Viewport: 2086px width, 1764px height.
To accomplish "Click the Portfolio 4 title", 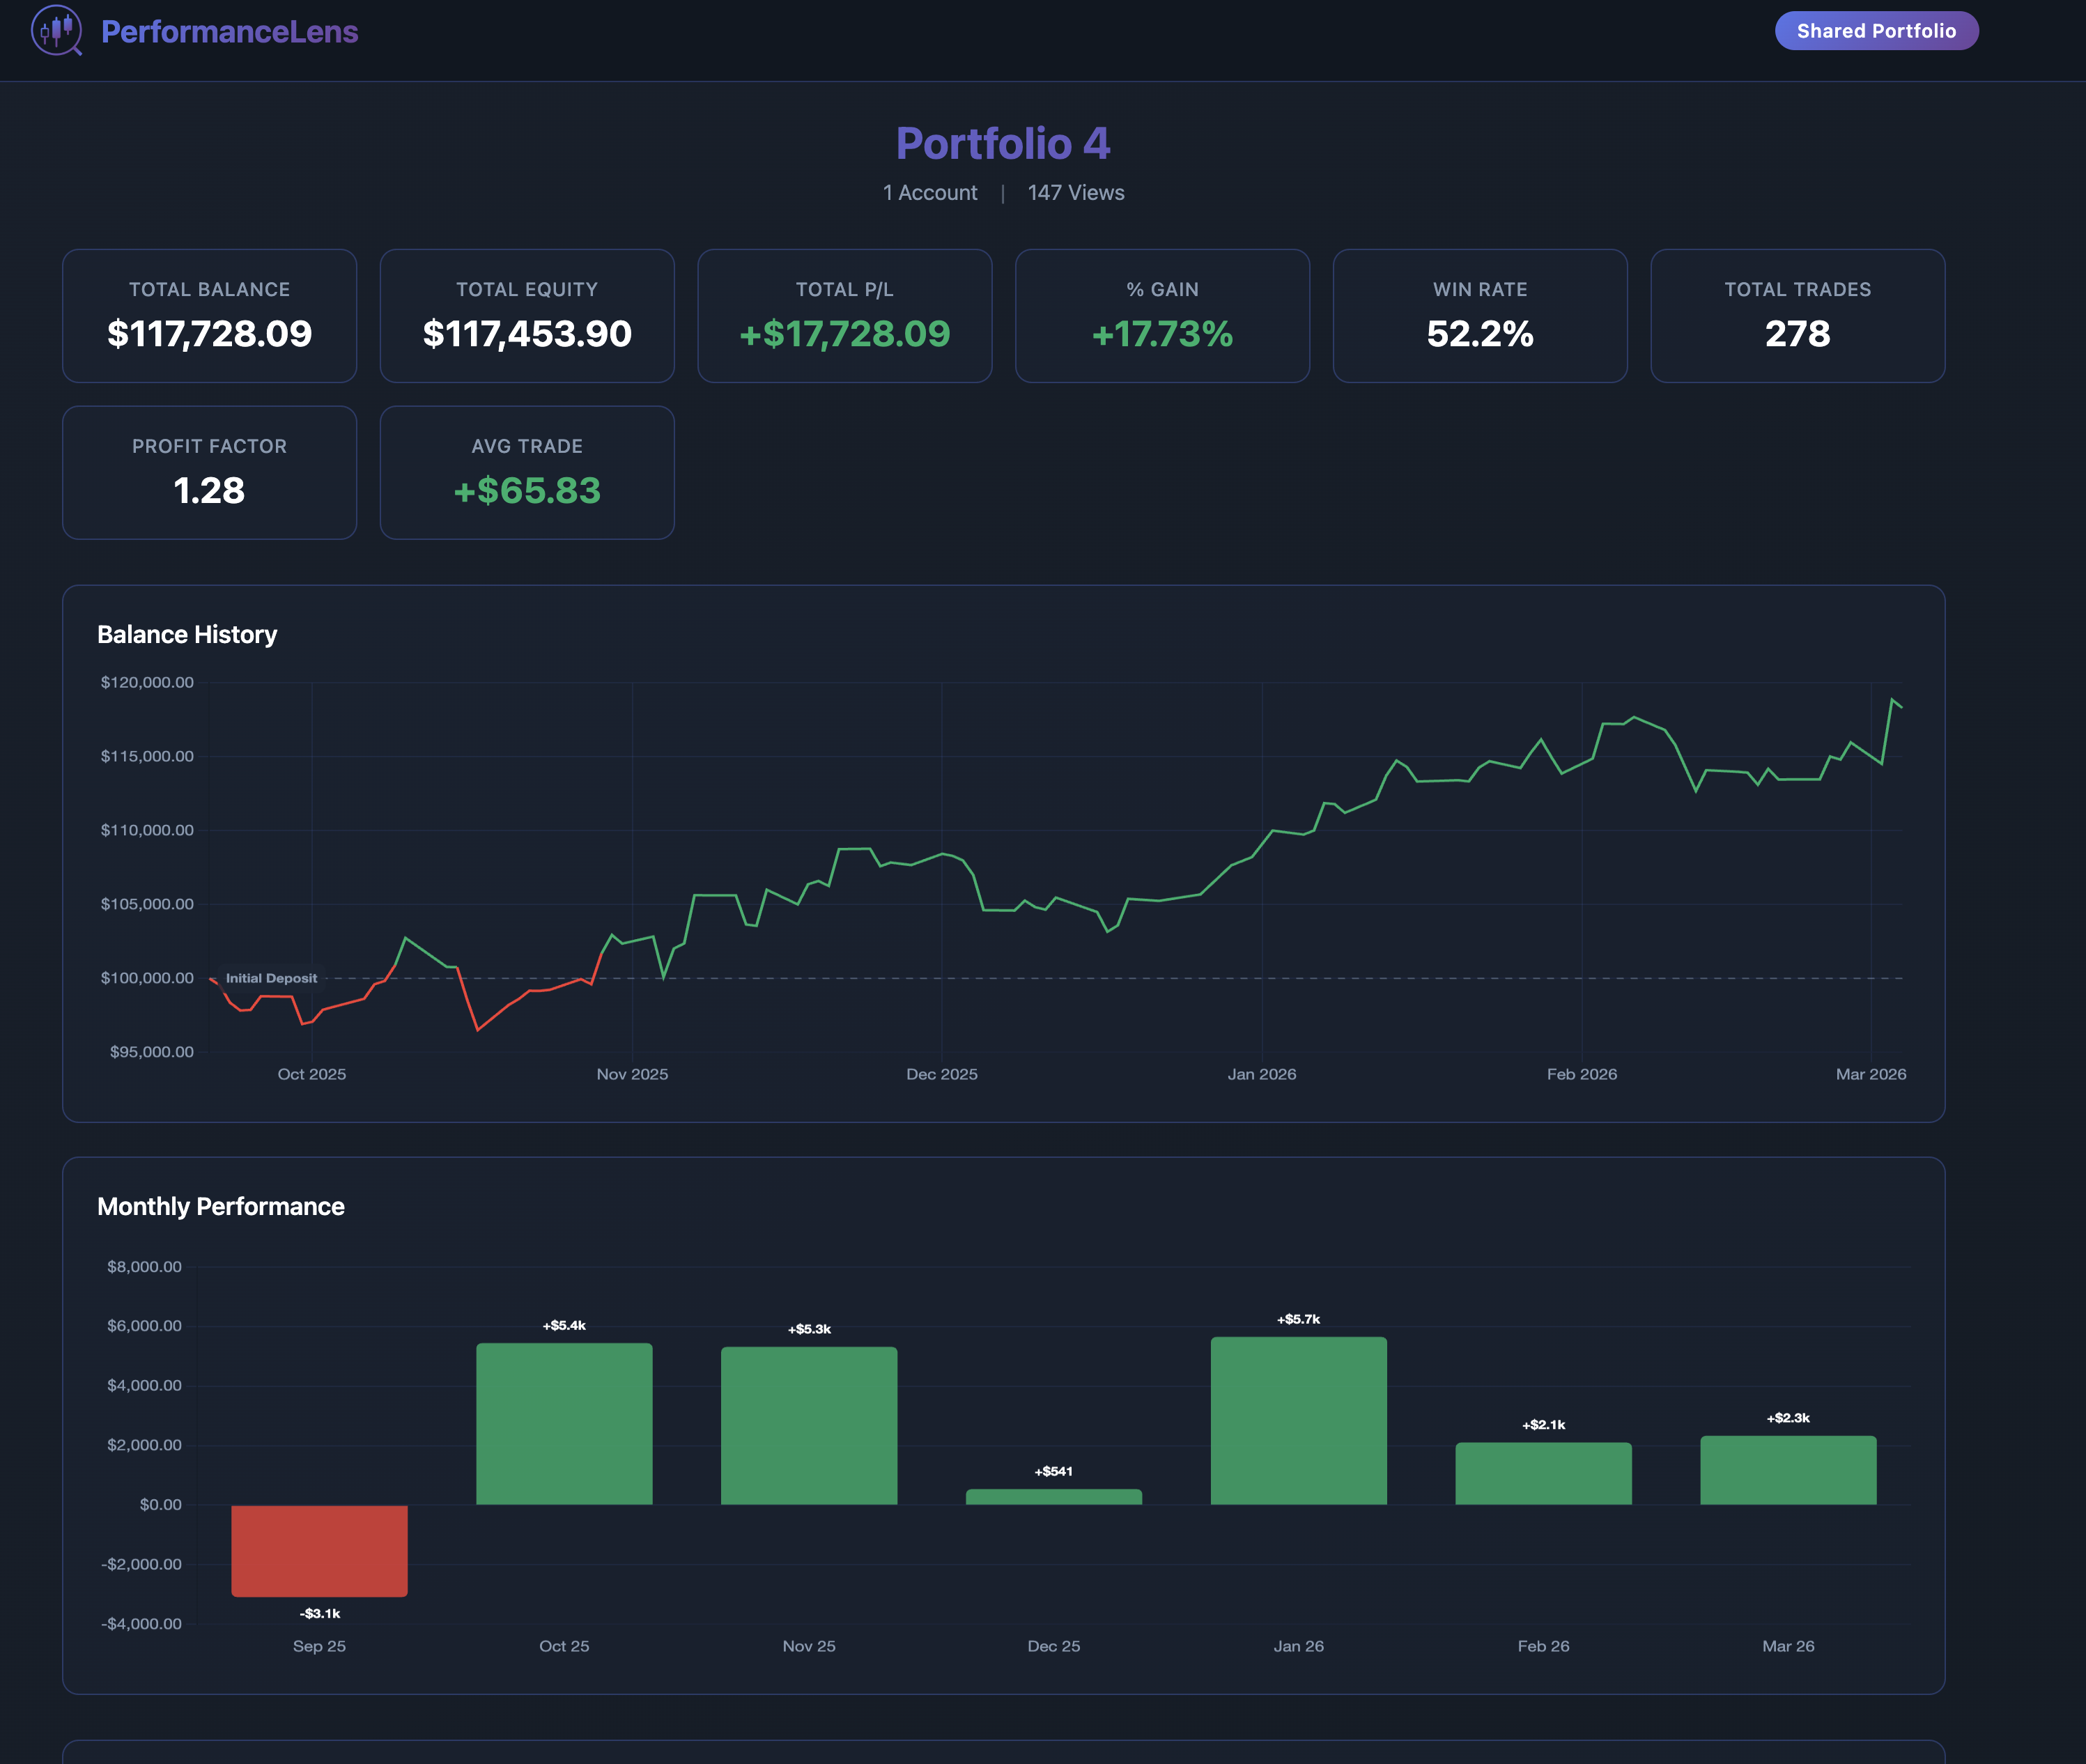I will [x=1003, y=144].
